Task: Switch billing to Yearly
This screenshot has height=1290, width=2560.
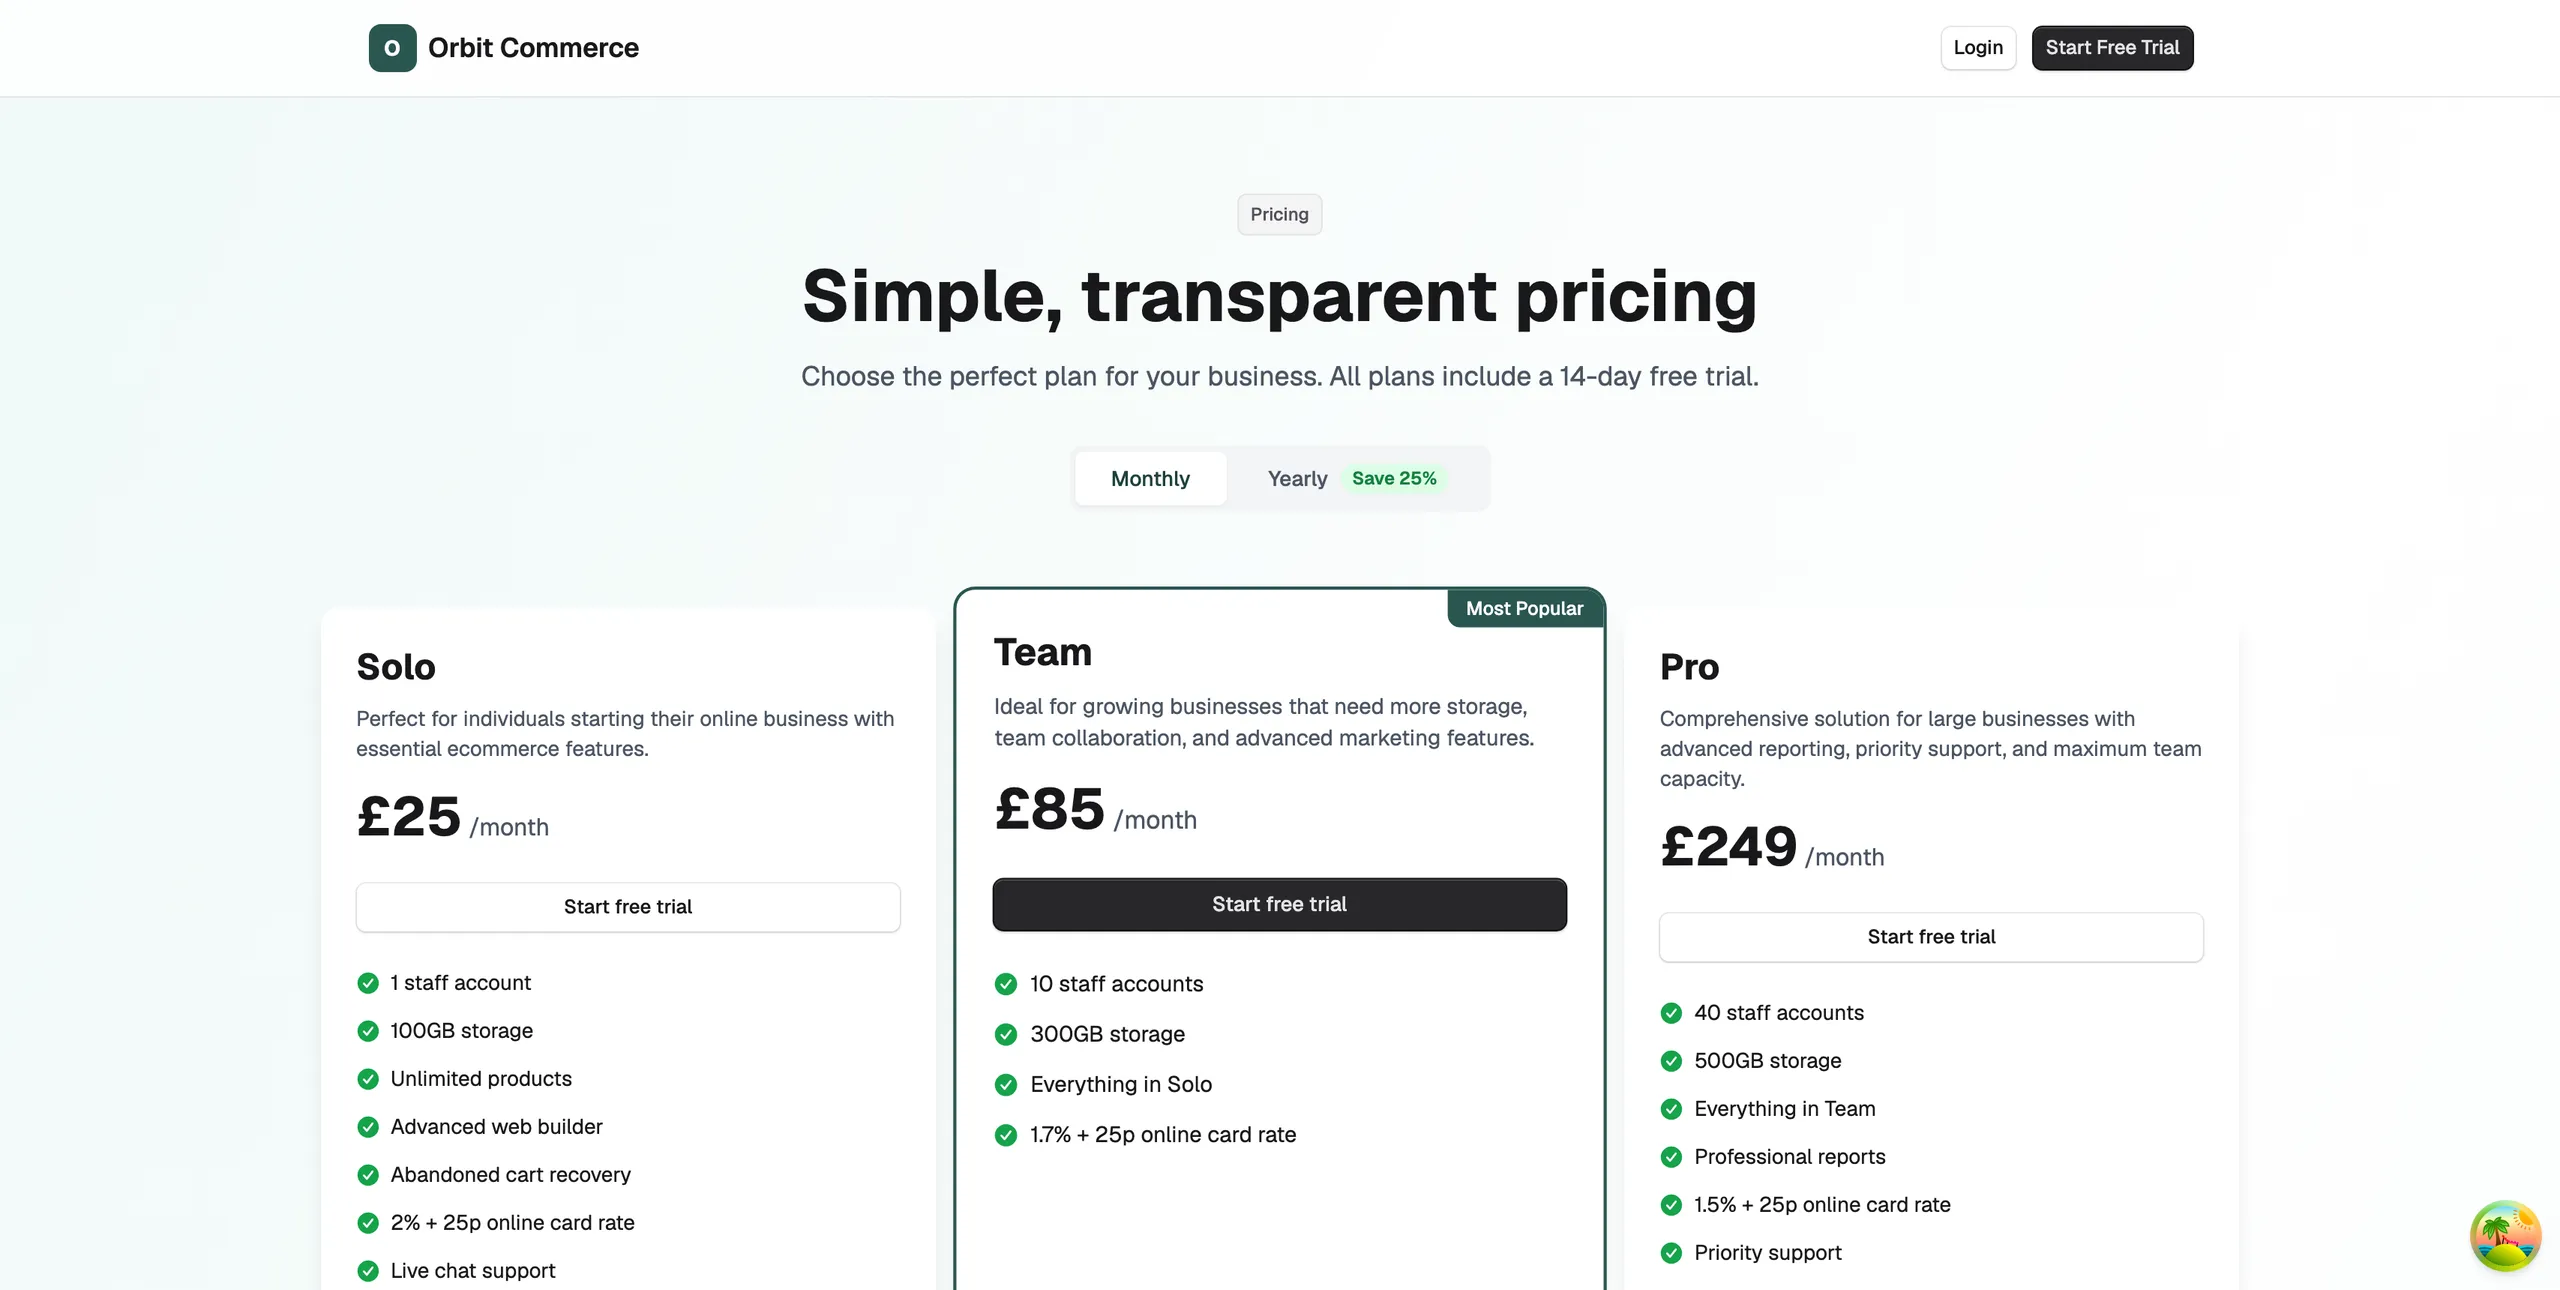Action: [x=1297, y=479]
